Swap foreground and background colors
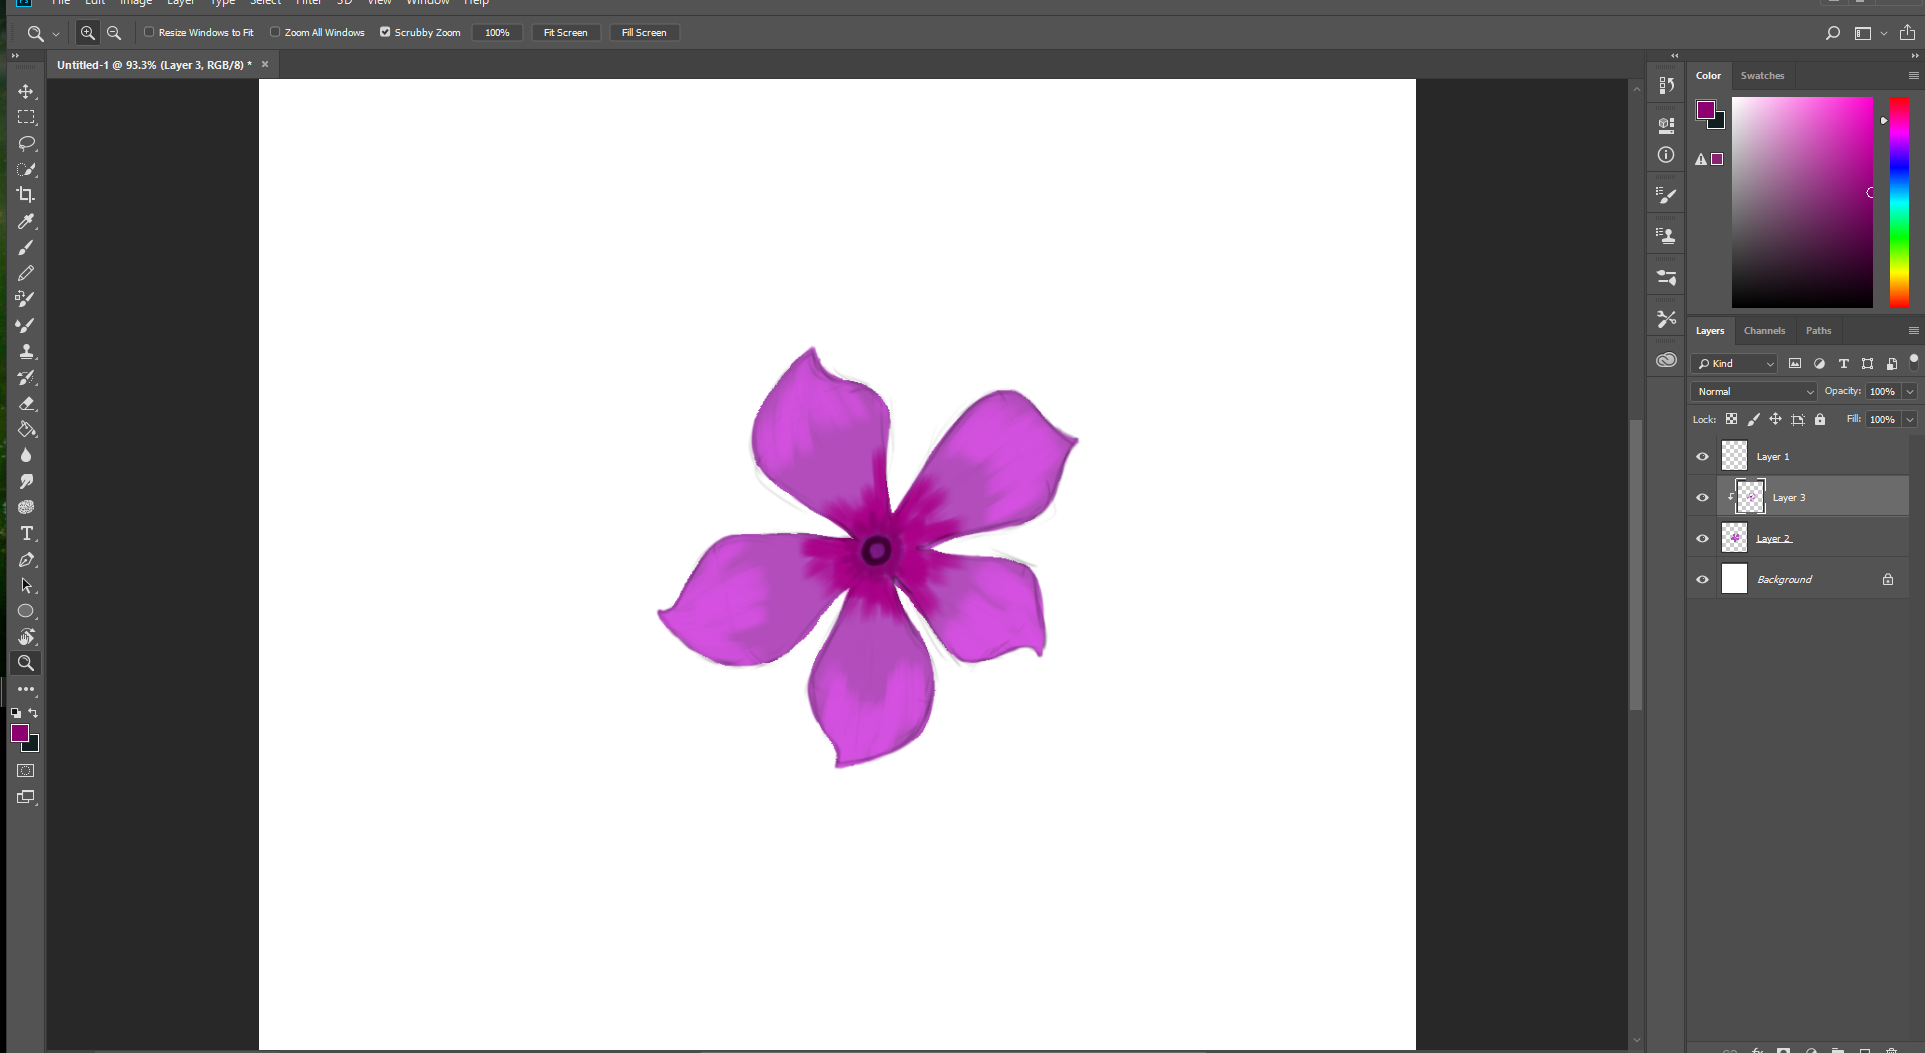 coord(34,713)
